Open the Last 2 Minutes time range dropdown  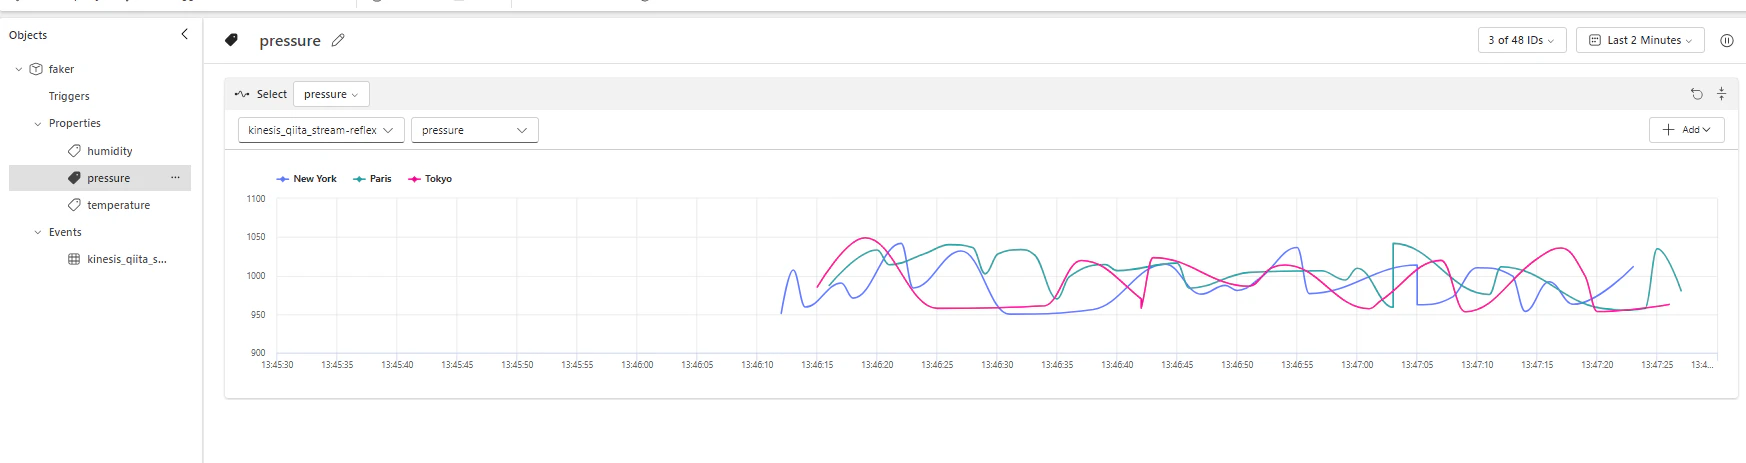[x=1640, y=40]
